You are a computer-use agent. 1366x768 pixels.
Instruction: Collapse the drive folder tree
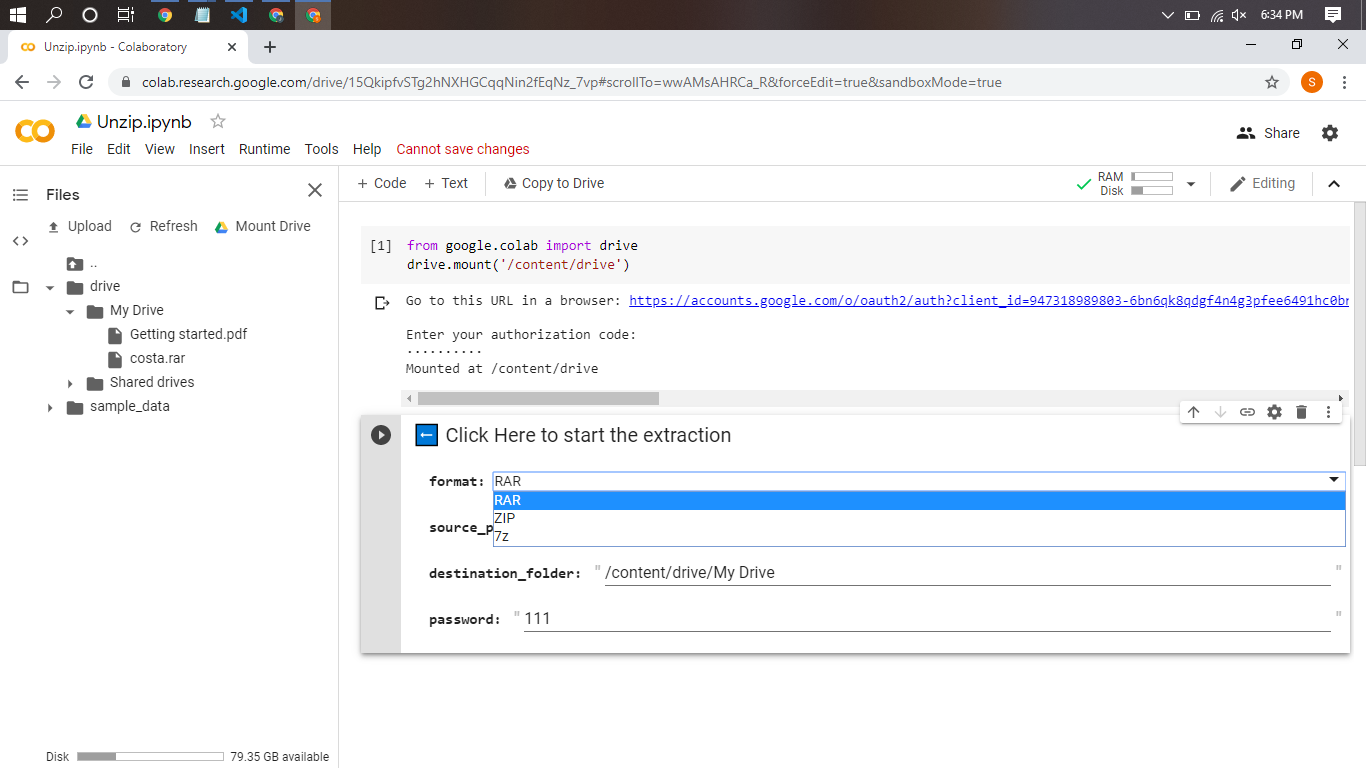(x=50, y=287)
